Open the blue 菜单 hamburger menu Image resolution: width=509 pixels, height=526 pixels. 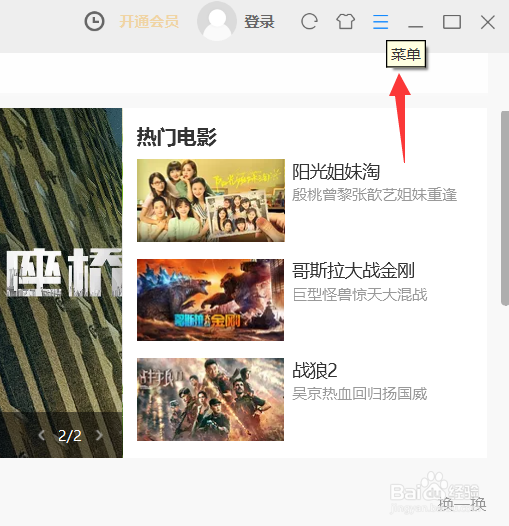[x=380, y=22]
